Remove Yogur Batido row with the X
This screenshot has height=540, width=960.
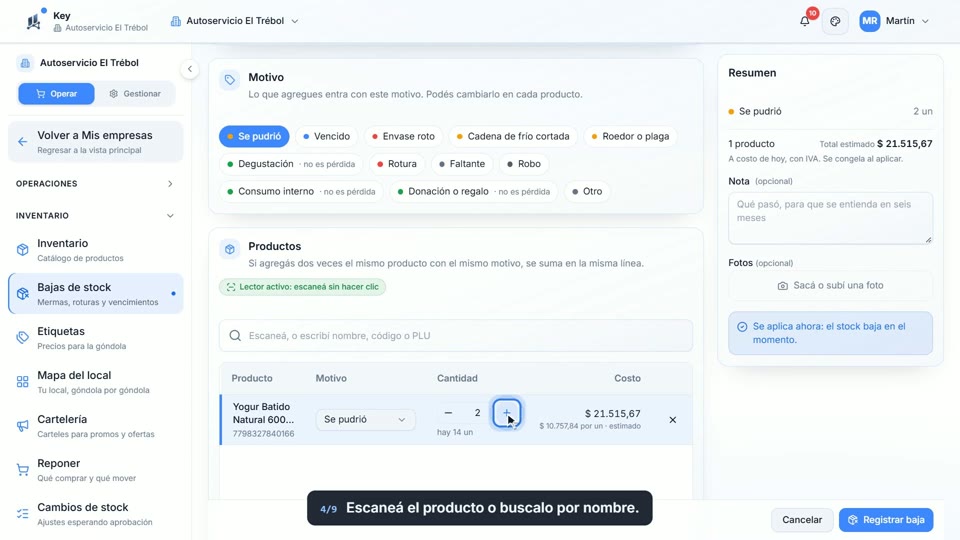pyautogui.click(x=672, y=419)
